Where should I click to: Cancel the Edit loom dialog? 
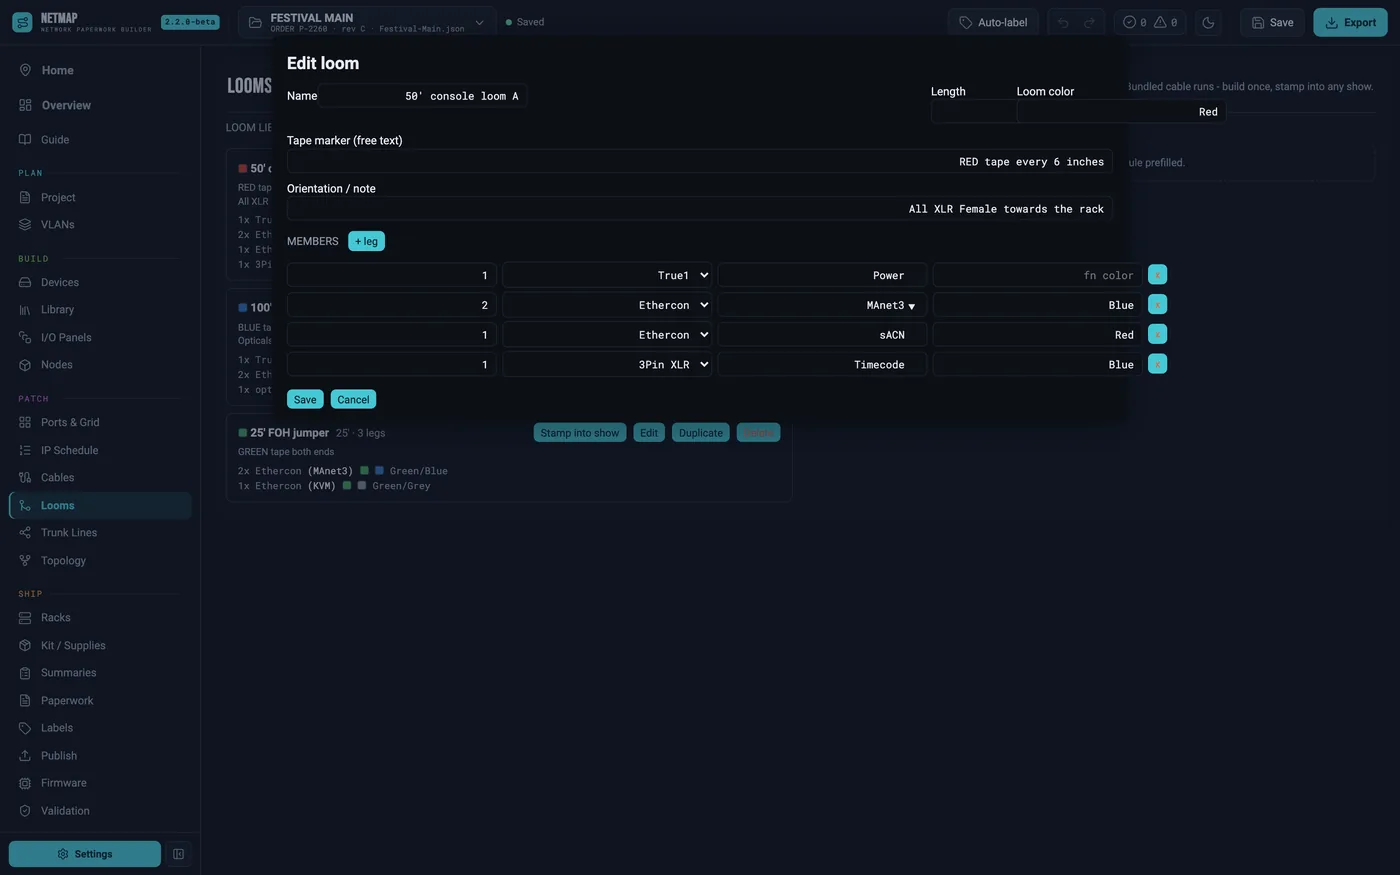coord(353,399)
